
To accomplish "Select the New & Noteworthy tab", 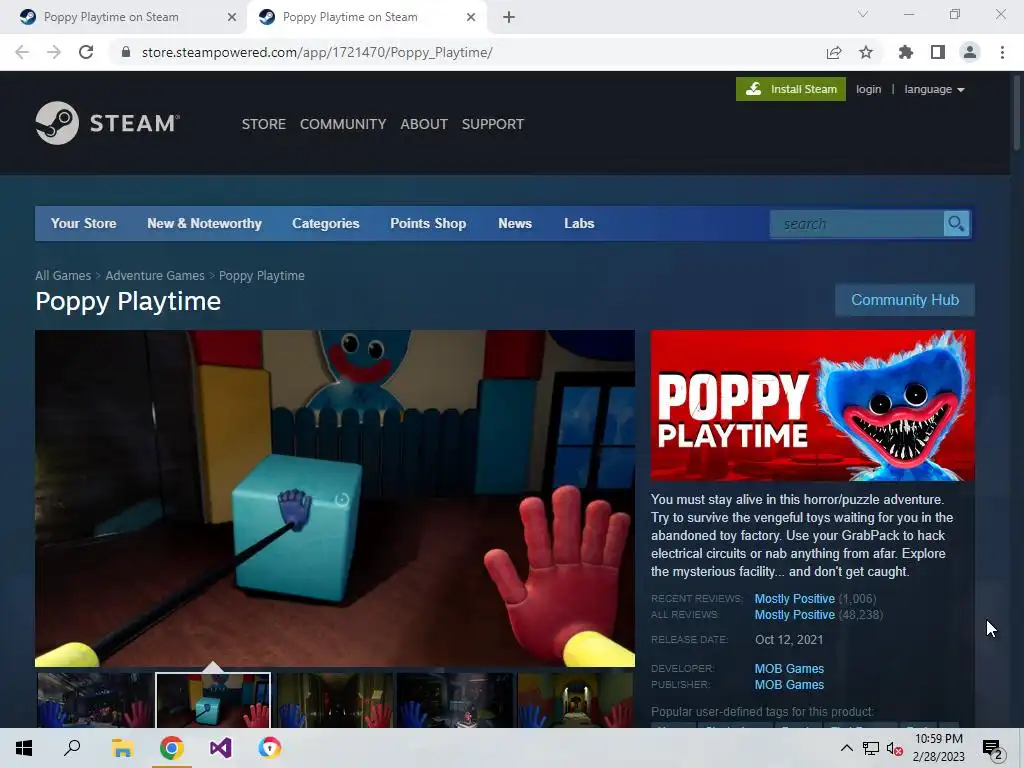I will [x=204, y=223].
